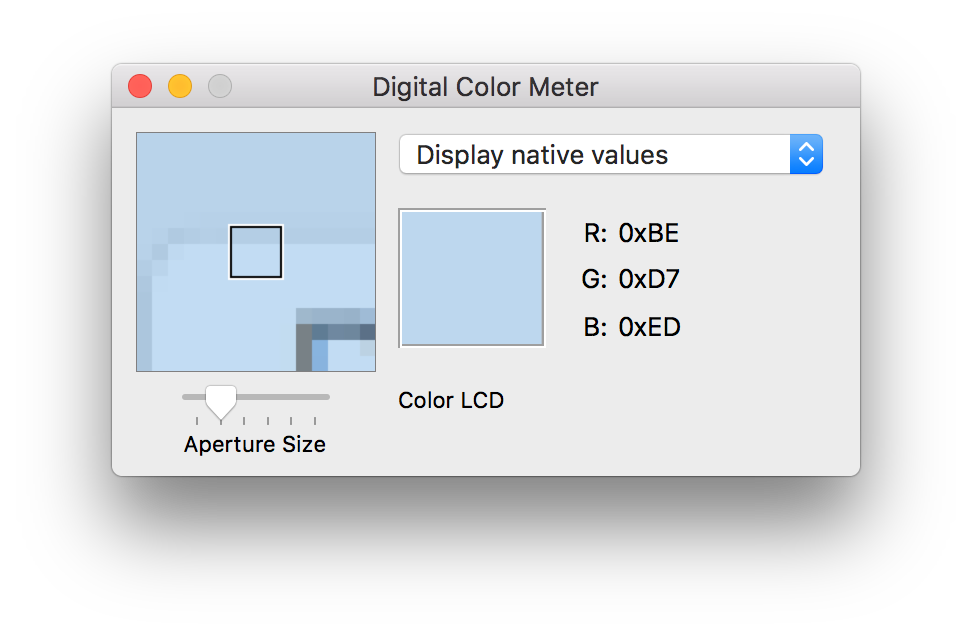
Task: Minimize window with the yellow button
Action: pyautogui.click(x=180, y=86)
